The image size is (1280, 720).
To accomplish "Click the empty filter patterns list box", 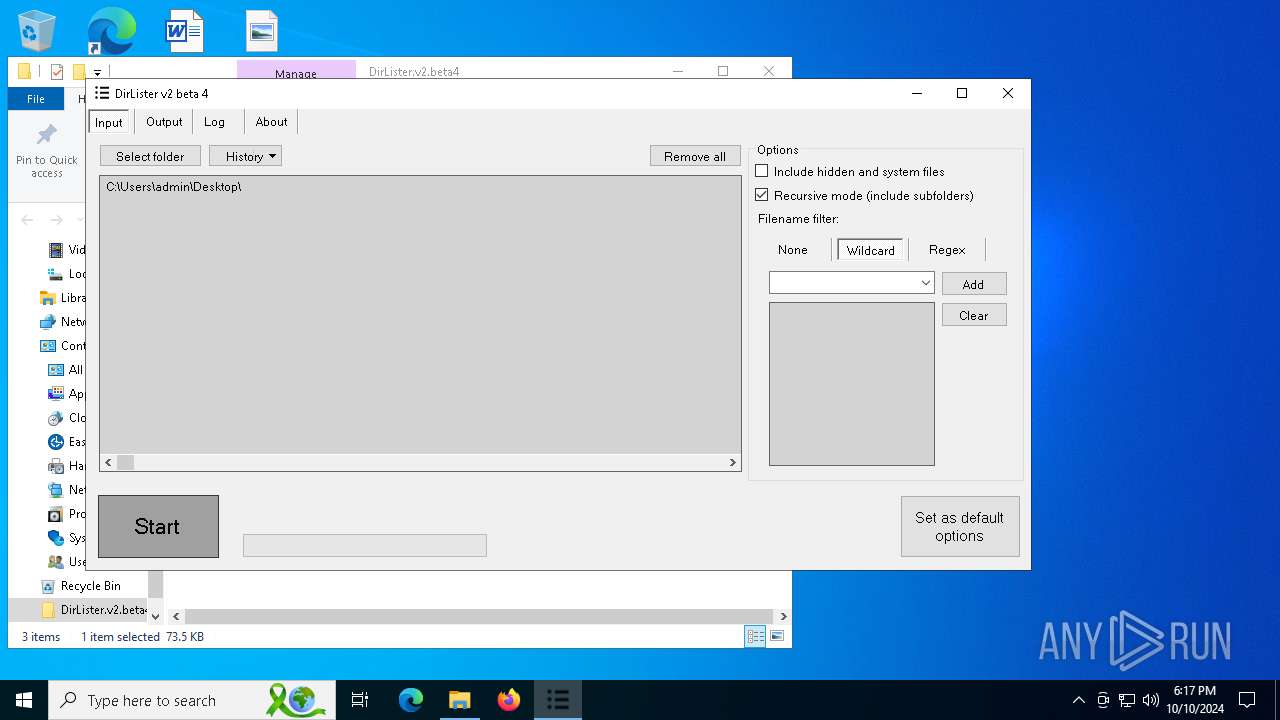I will (x=851, y=384).
